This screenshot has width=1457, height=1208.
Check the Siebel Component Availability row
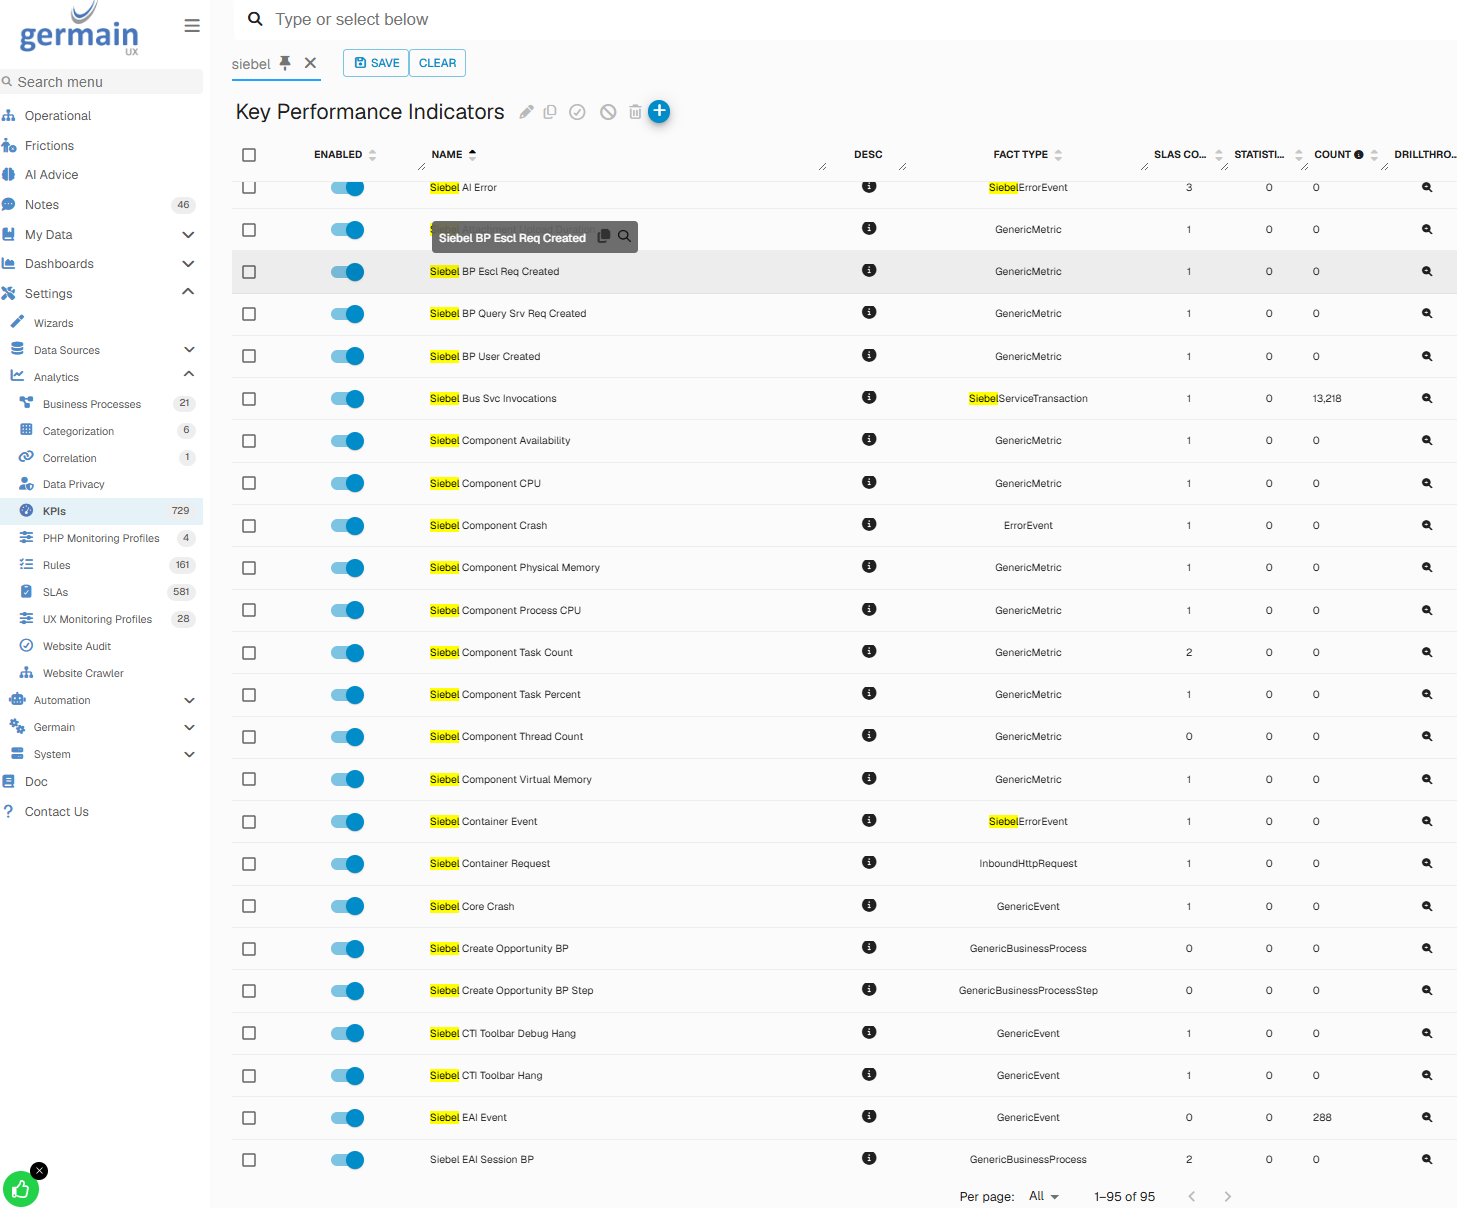coord(249,441)
